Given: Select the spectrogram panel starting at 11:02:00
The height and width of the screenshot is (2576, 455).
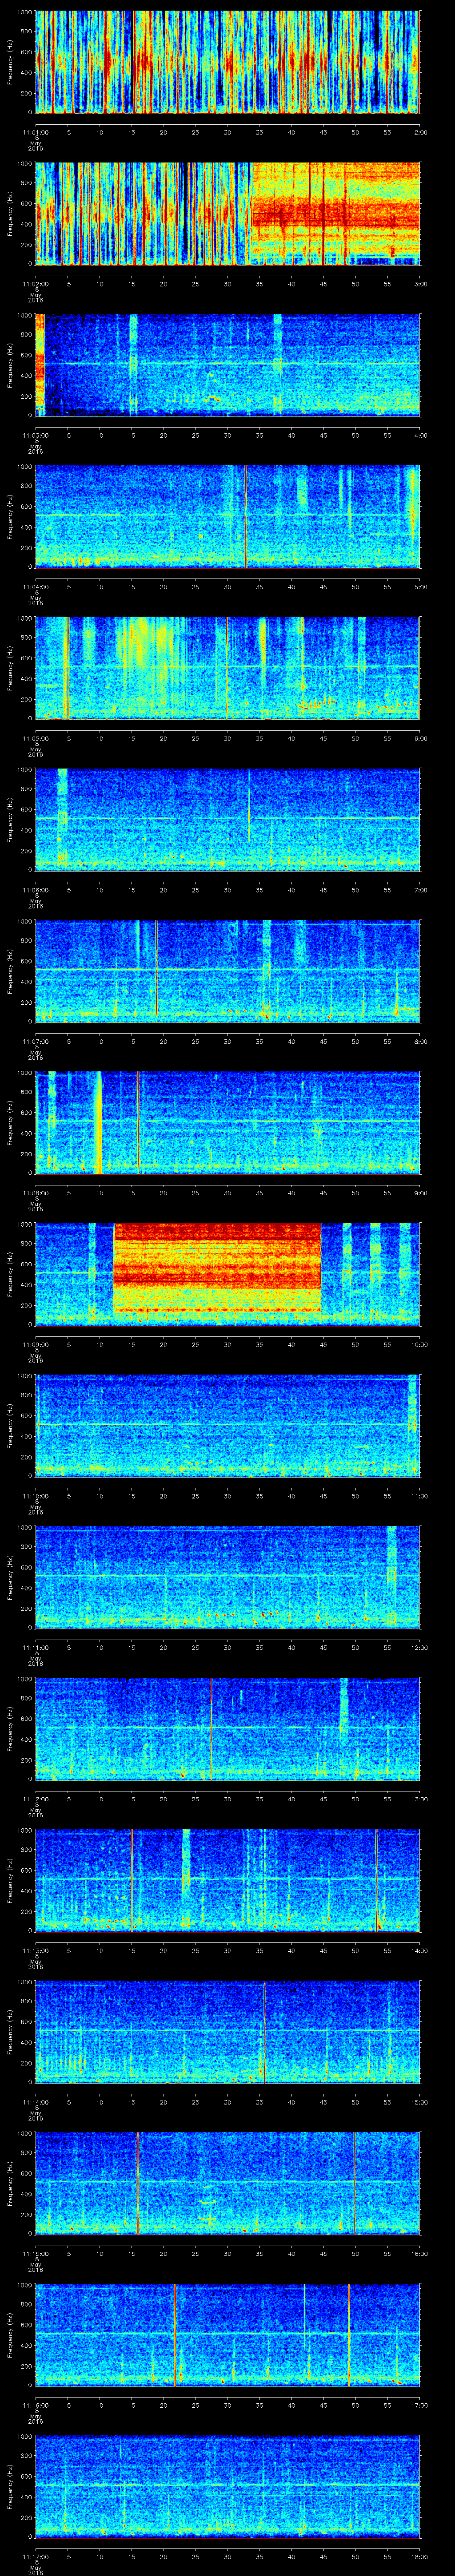Looking at the screenshot, I should point(228,213).
